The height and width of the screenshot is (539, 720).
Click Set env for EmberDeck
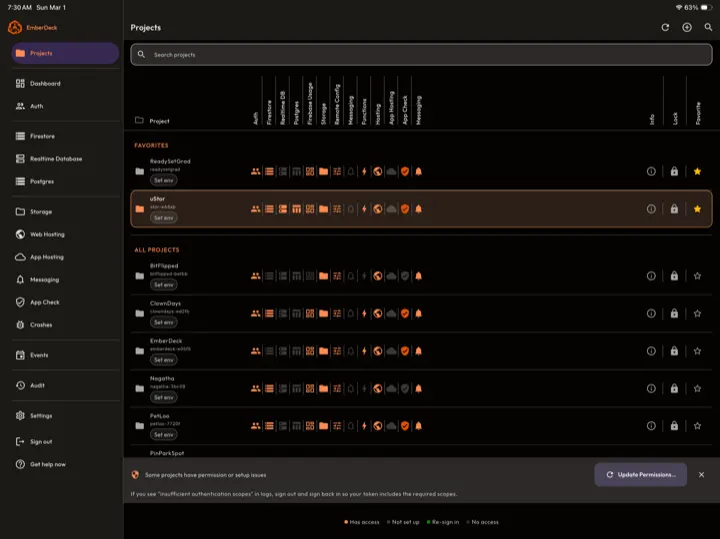163,360
